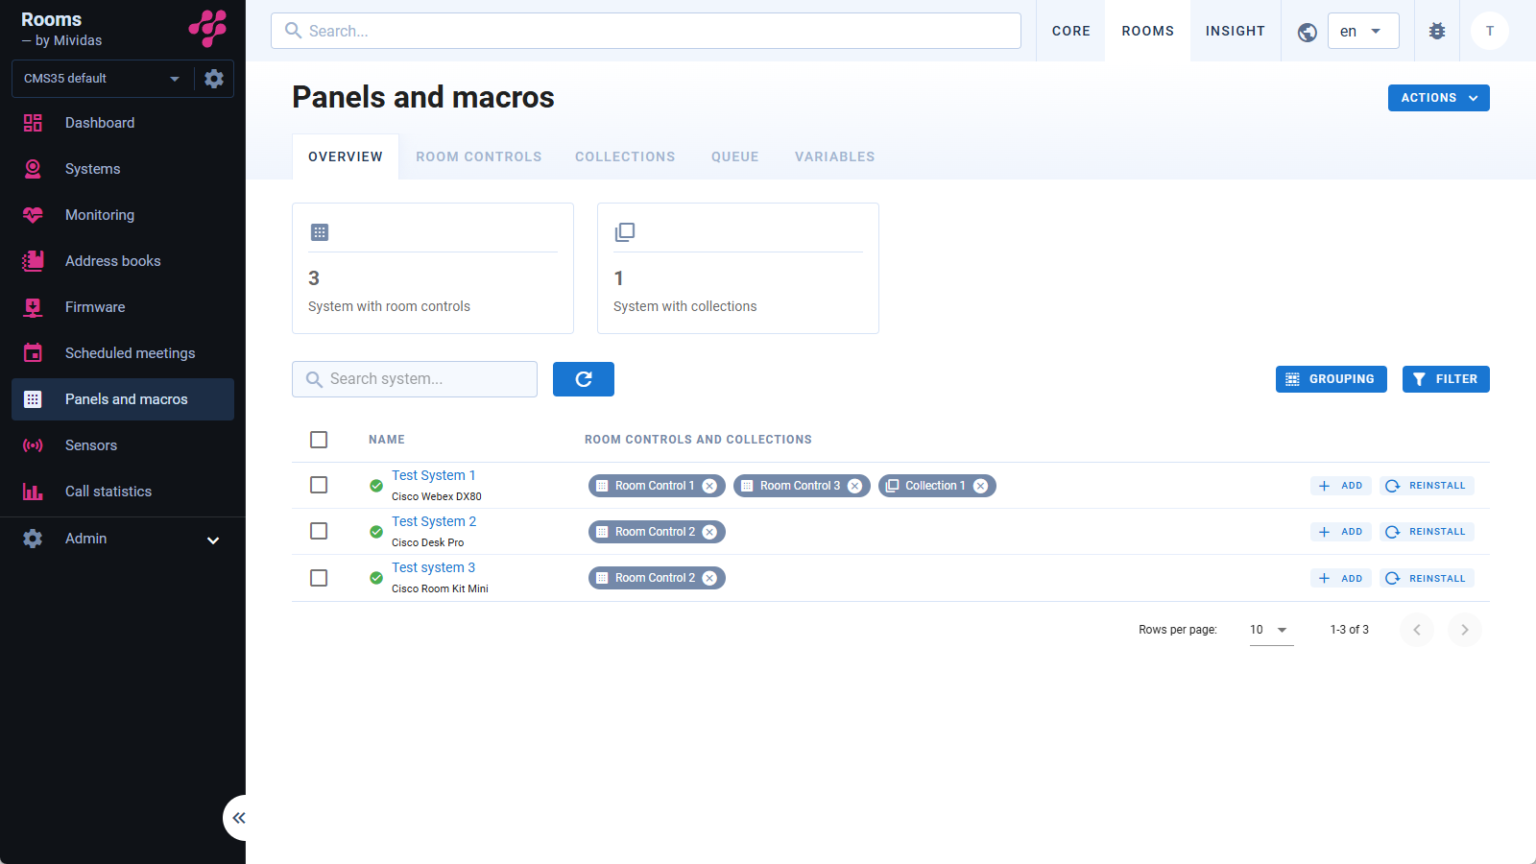Open the Systems sidebar icon
The width and height of the screenshot is (1536, 864).
33,169
